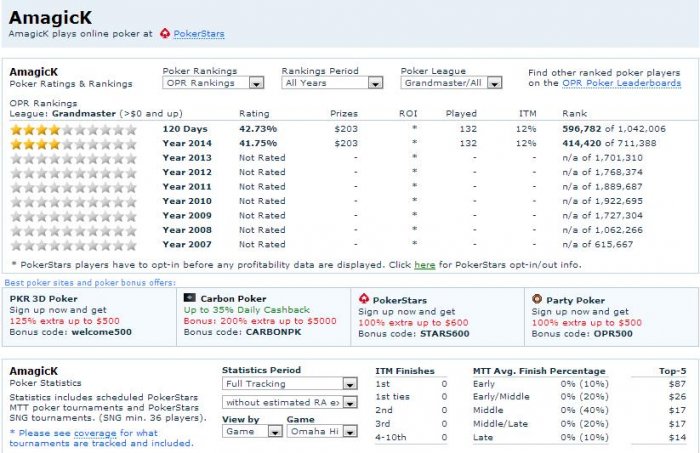Click the ITM column header
700x453 pixels.
click(528, 114)
